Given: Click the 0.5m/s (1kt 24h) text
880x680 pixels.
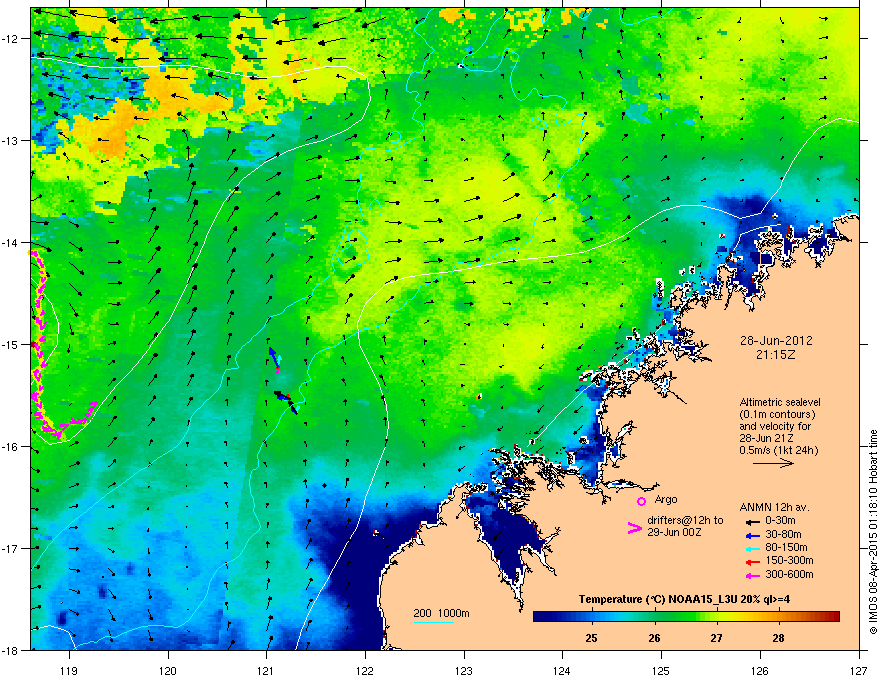Looking at the screenshot, I should point(778,451).
